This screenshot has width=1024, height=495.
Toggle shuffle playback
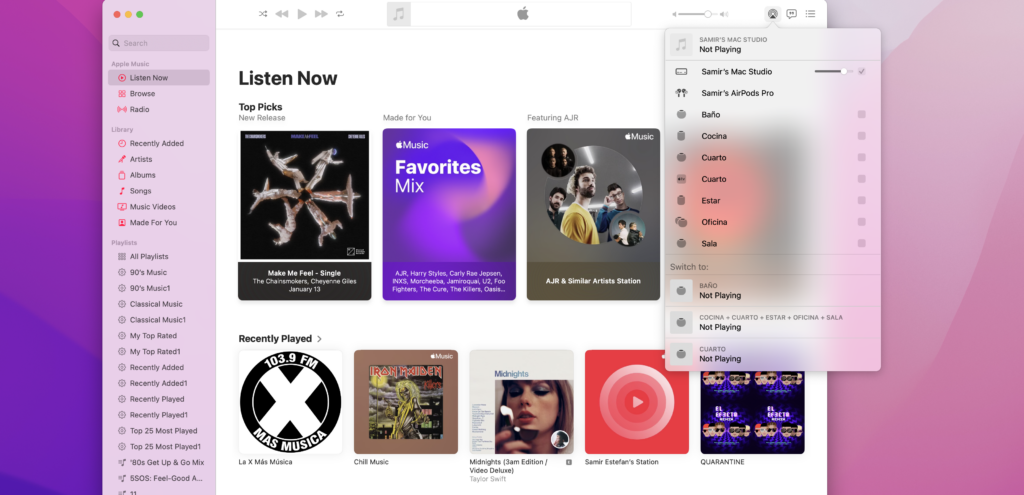tap(263, 14)
